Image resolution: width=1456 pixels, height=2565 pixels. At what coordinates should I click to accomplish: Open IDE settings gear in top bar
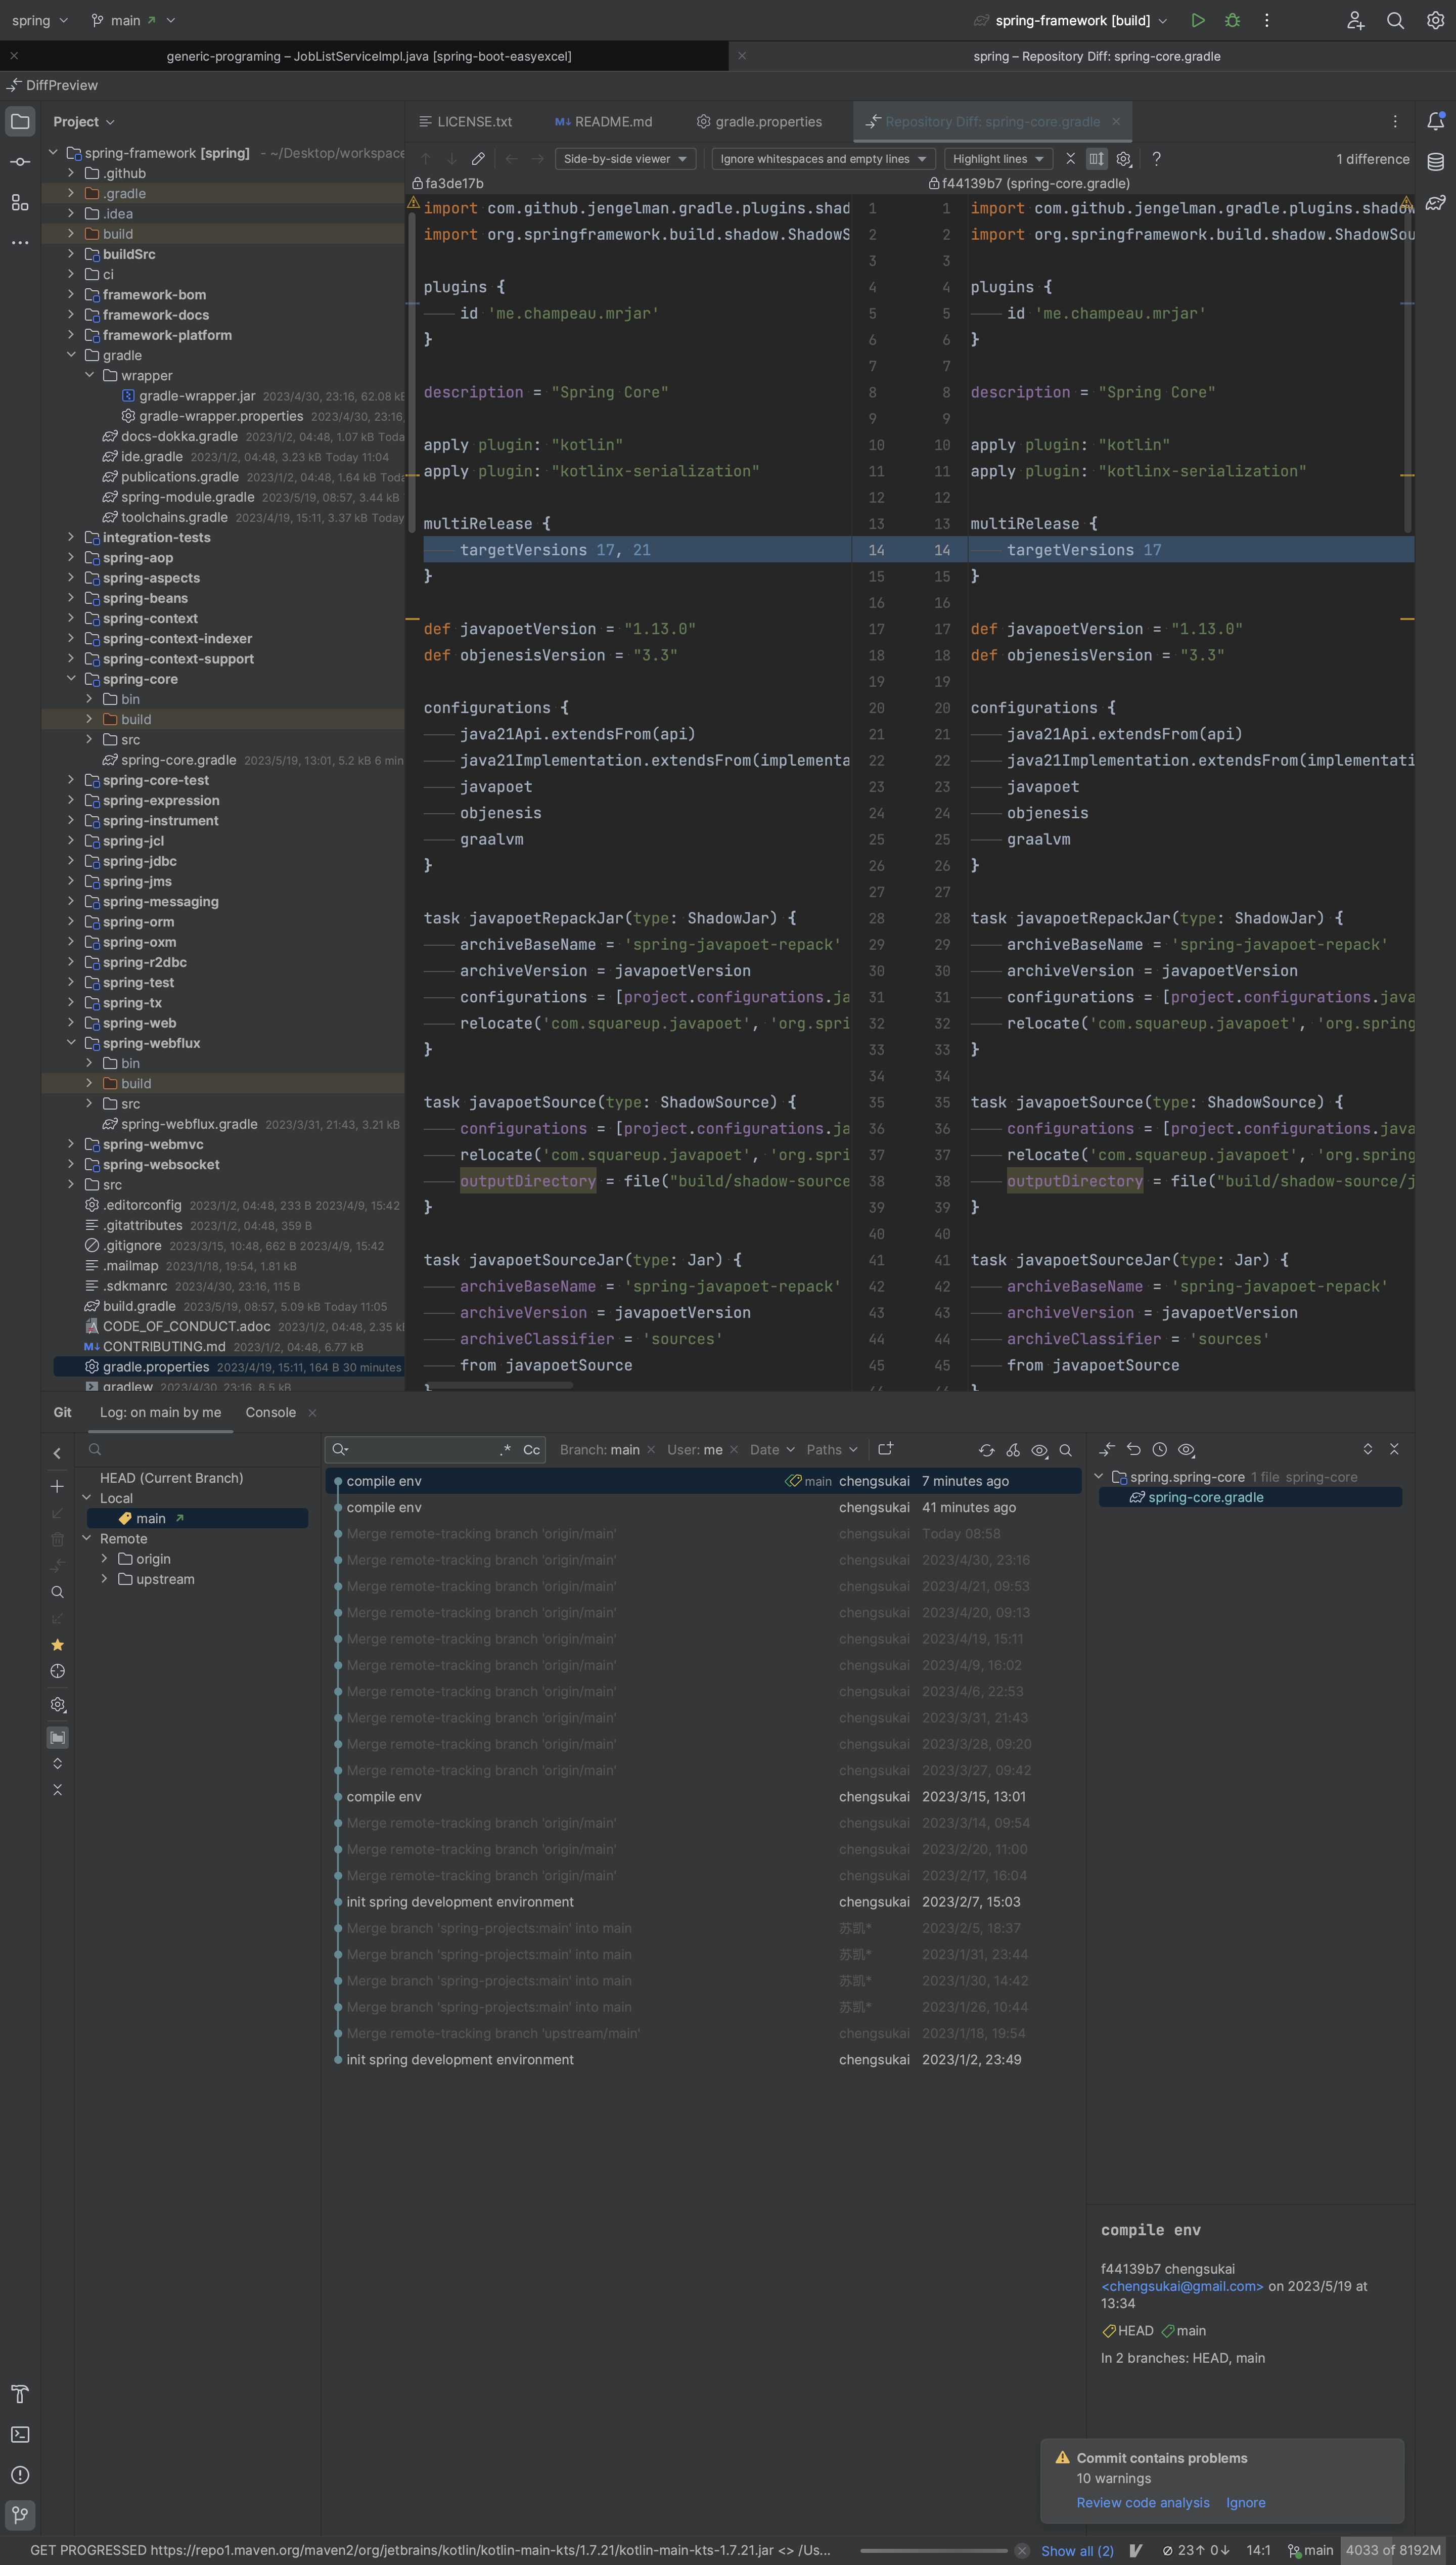pos(1435,20)
